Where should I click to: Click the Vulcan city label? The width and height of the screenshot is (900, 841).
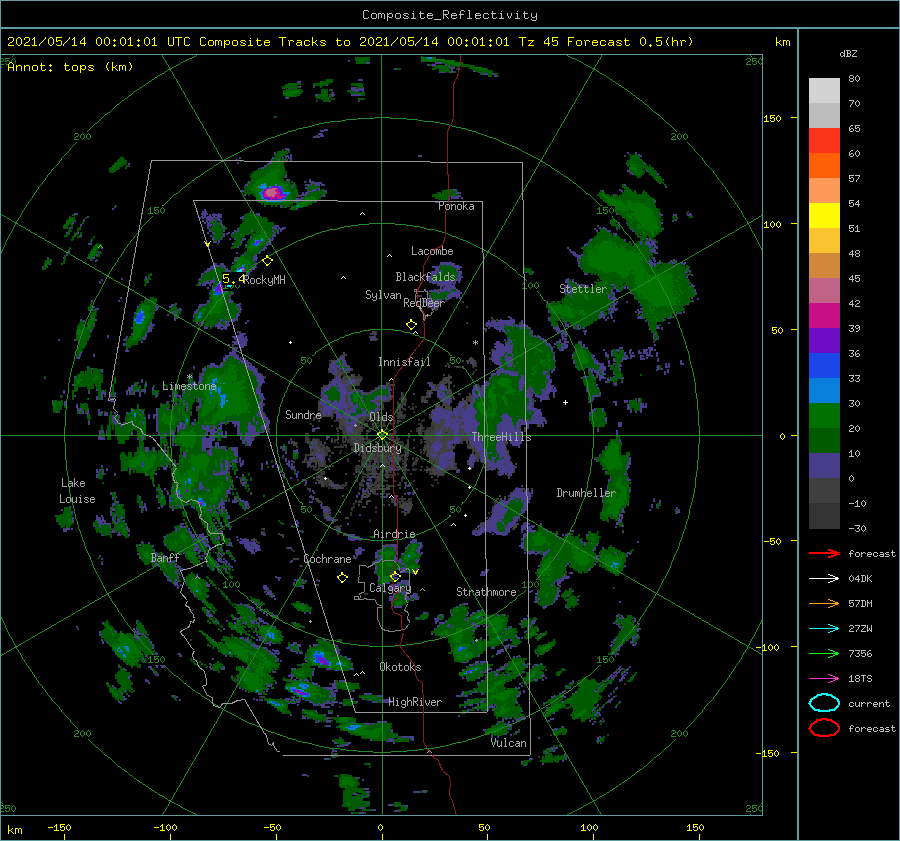[x=509, y=743]
